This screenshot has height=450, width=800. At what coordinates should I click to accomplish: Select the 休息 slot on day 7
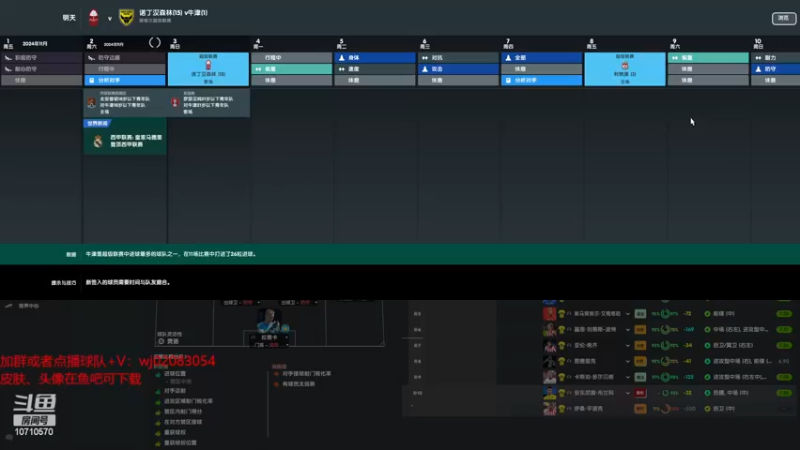pyautogui.click(x=541, y=69)
